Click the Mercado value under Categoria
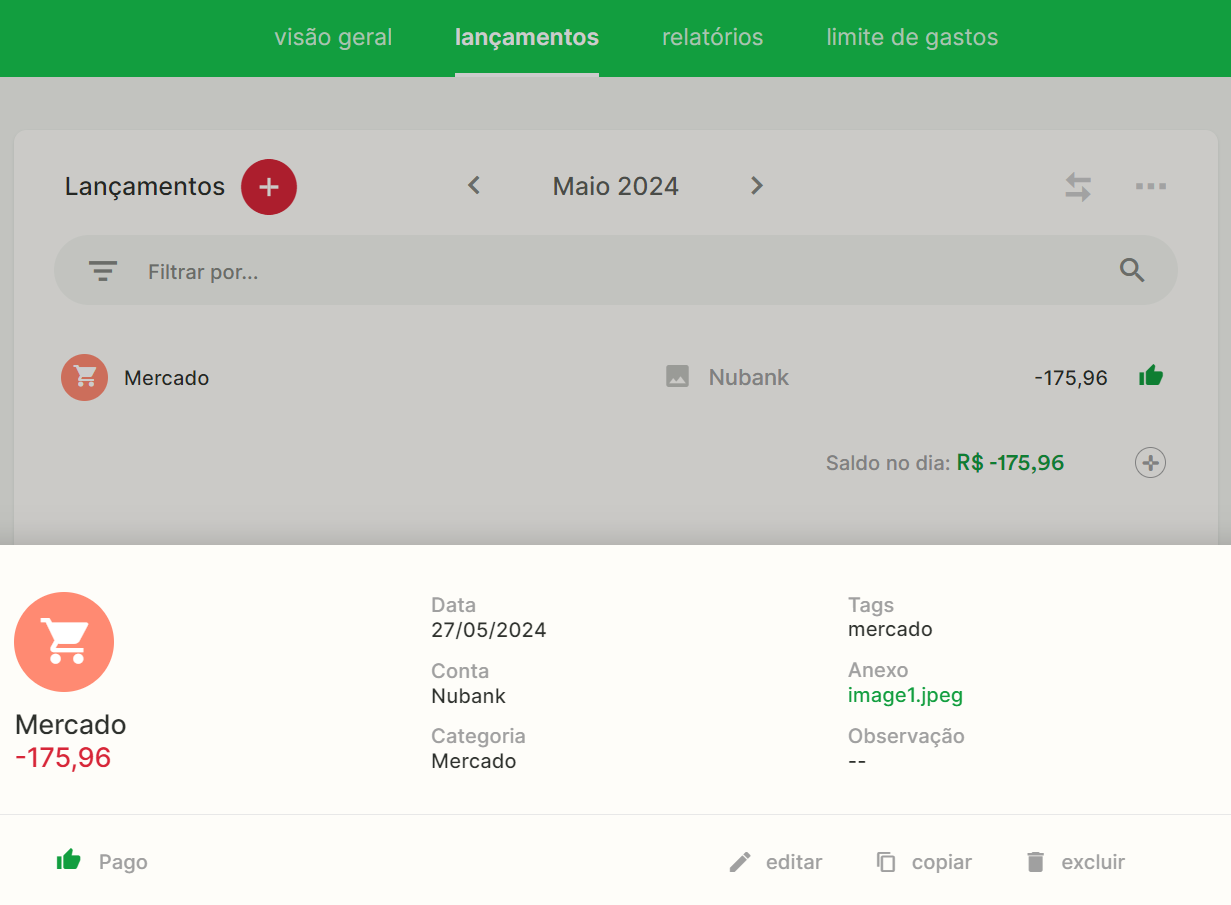 [474, 761]
